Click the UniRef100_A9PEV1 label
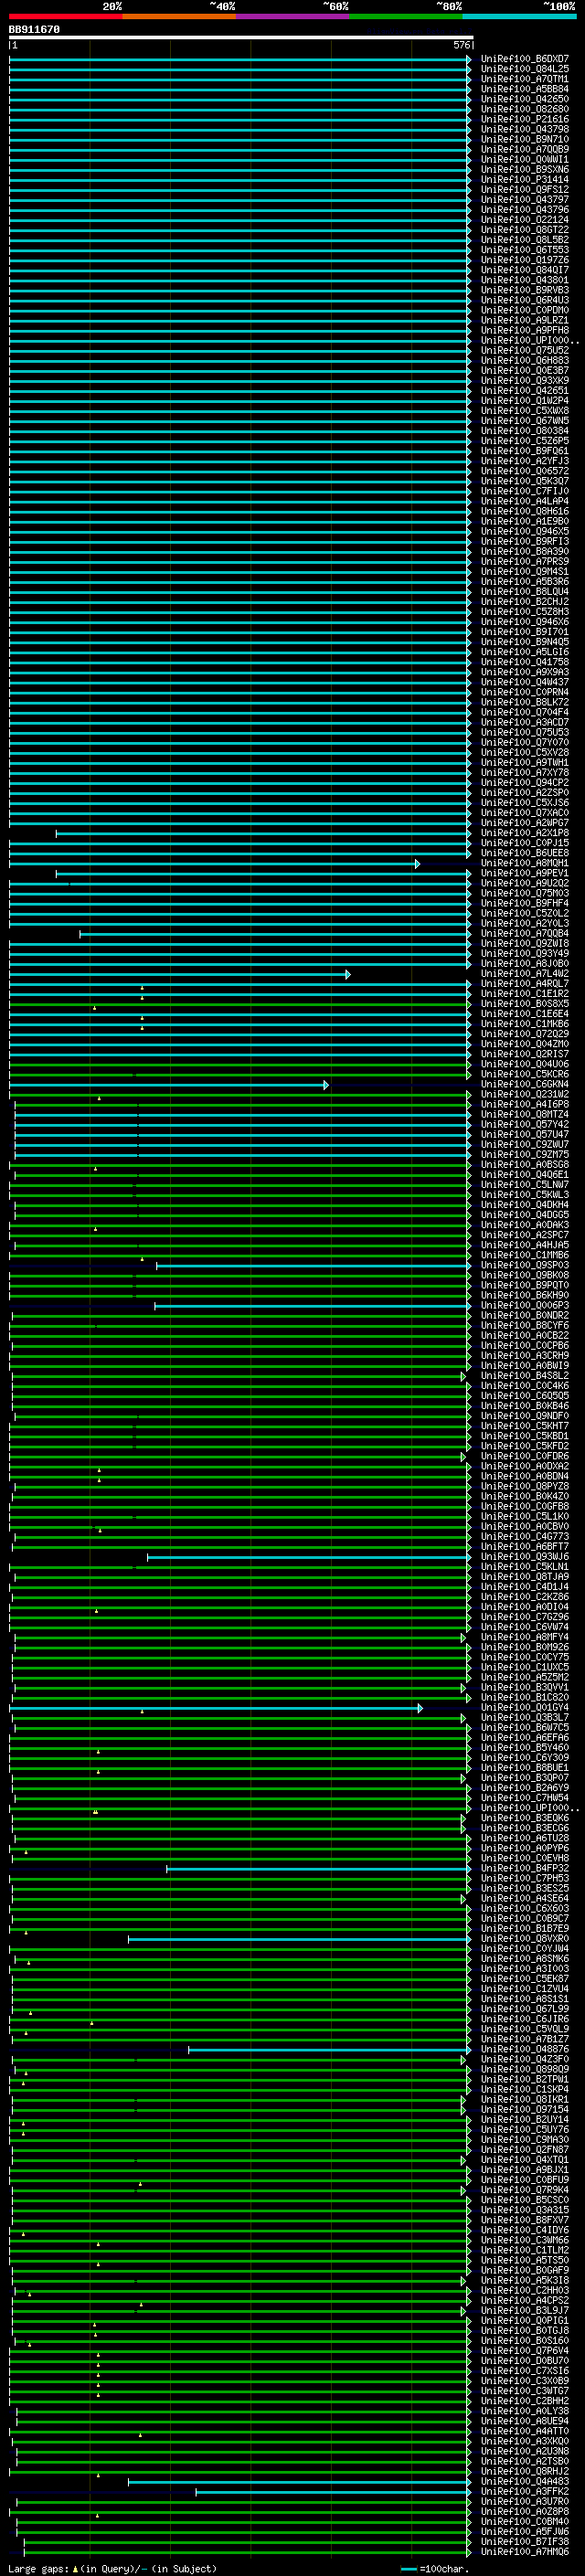Viewport: 585px width, 2576px height. coord(525,873)
